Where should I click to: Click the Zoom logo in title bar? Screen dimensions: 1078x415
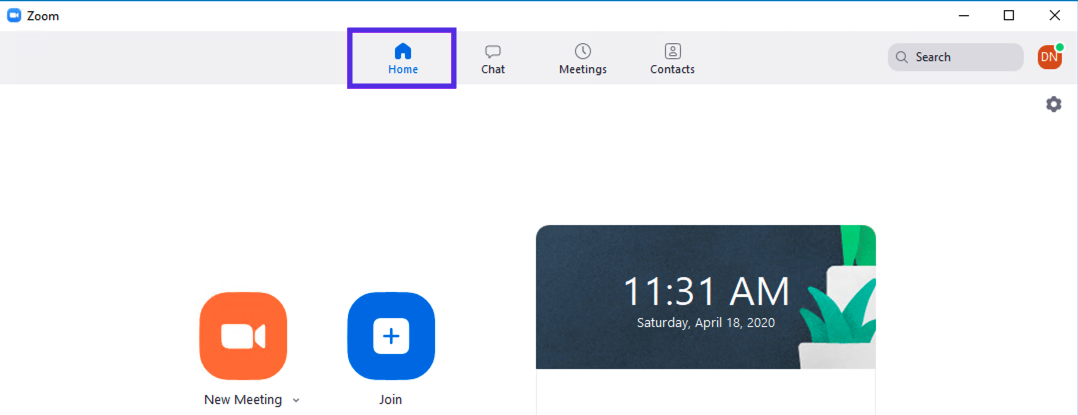click(x=14, y=15)
